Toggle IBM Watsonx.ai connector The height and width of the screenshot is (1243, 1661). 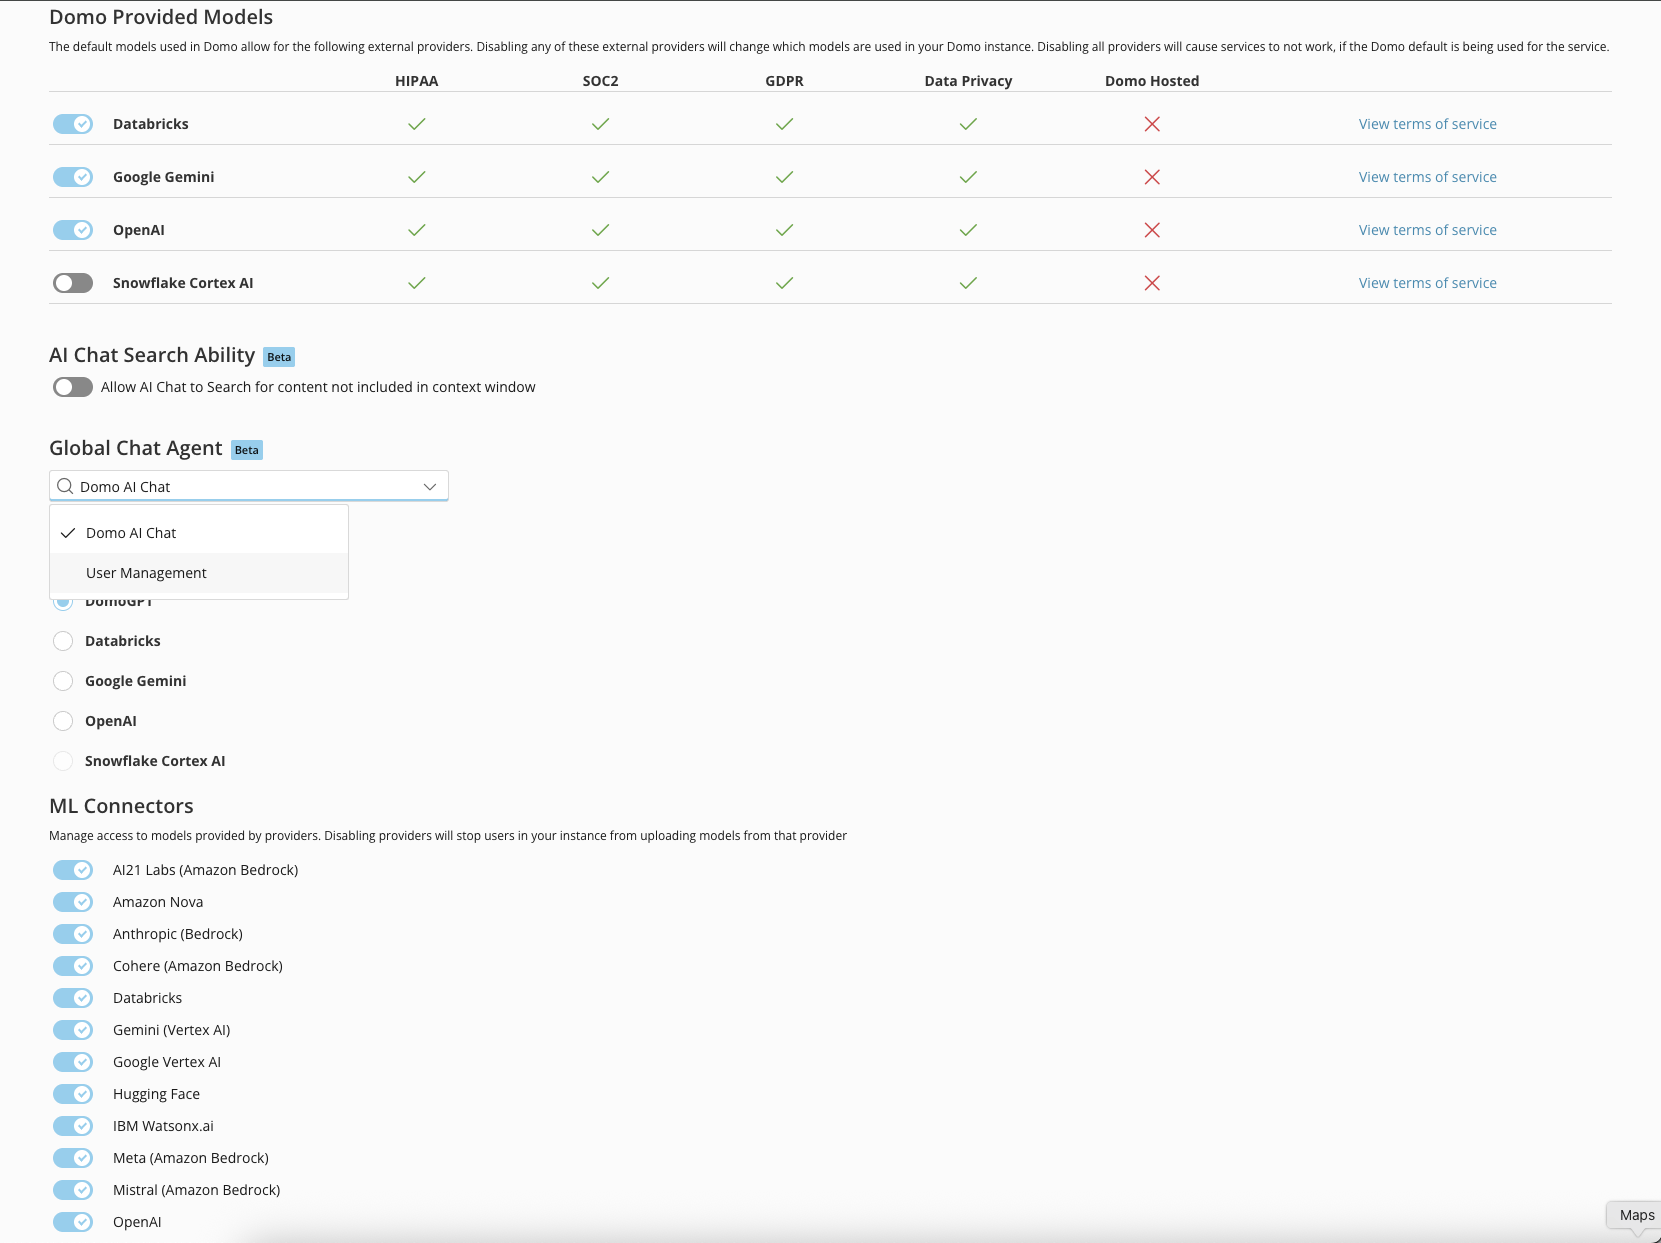tap(73, 1126)
